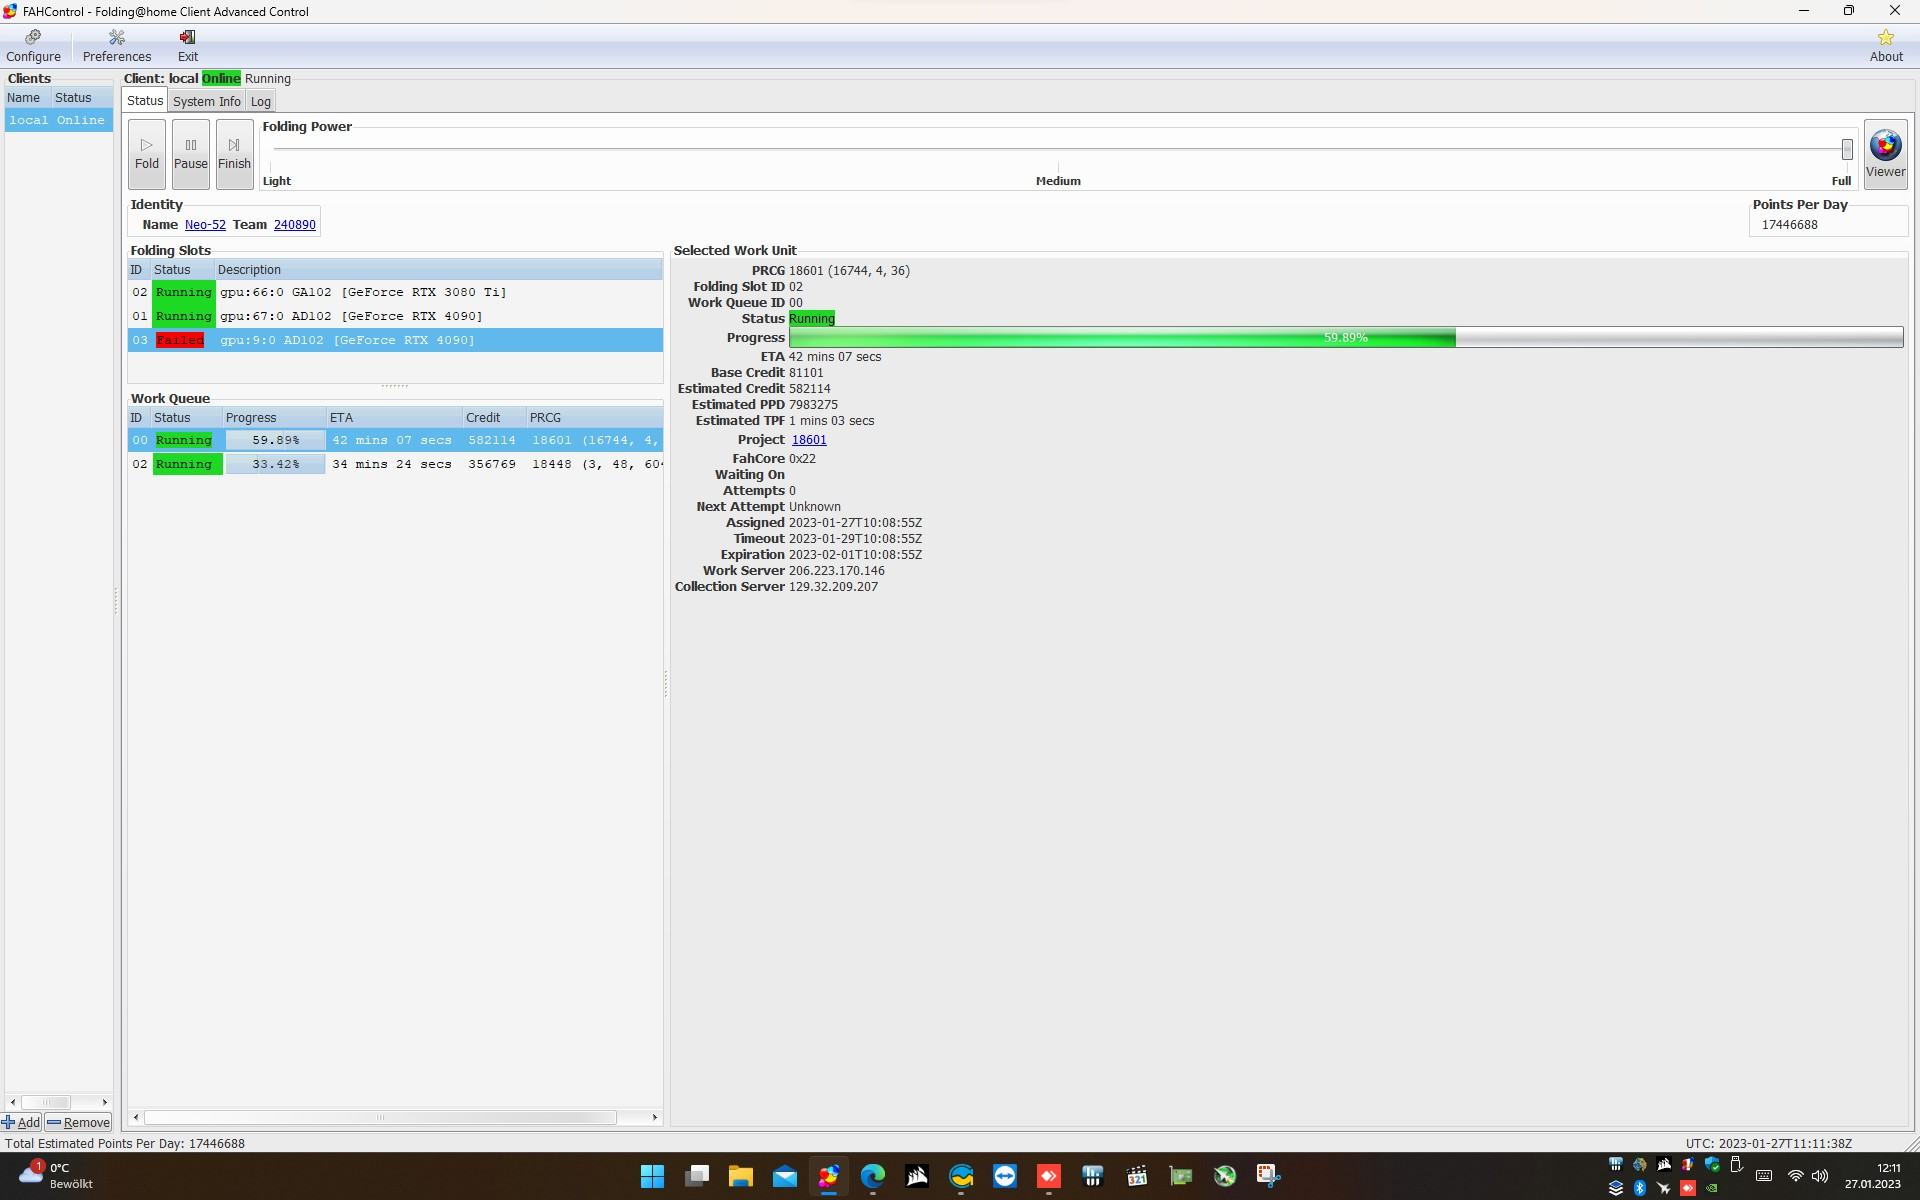Viewport: 1920px width, 1200px height.
Task: Click the Folding@home taskbar icon
Action: coord(828,1176)
